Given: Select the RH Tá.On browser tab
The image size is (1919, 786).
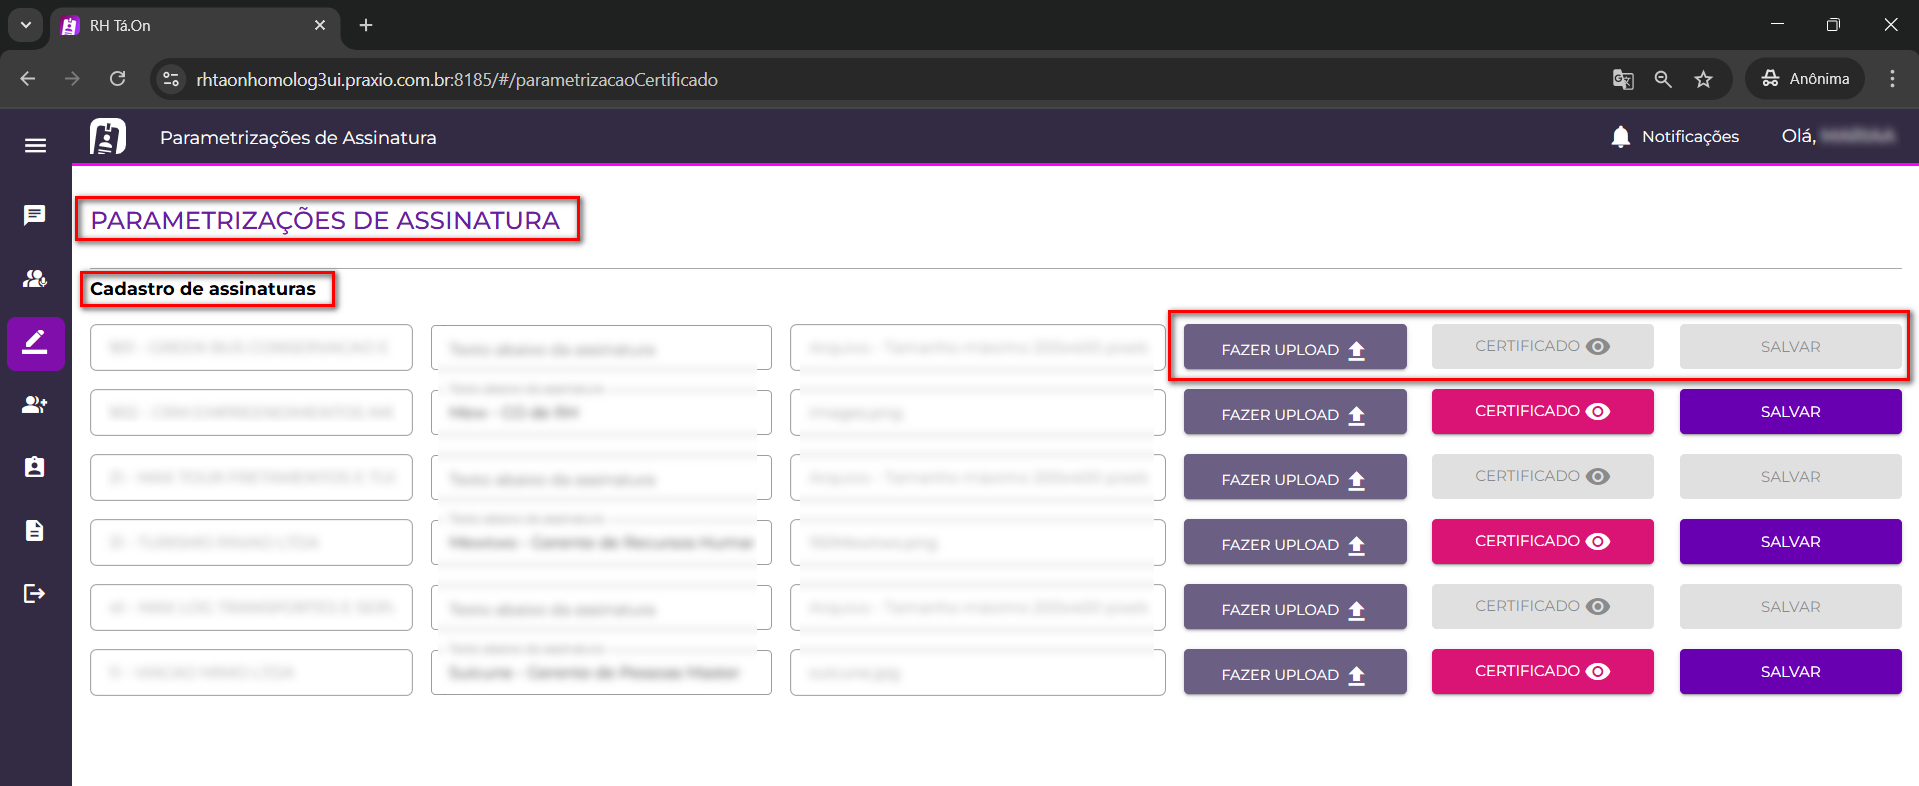Looking at the screenshot, I should point(195,25).
